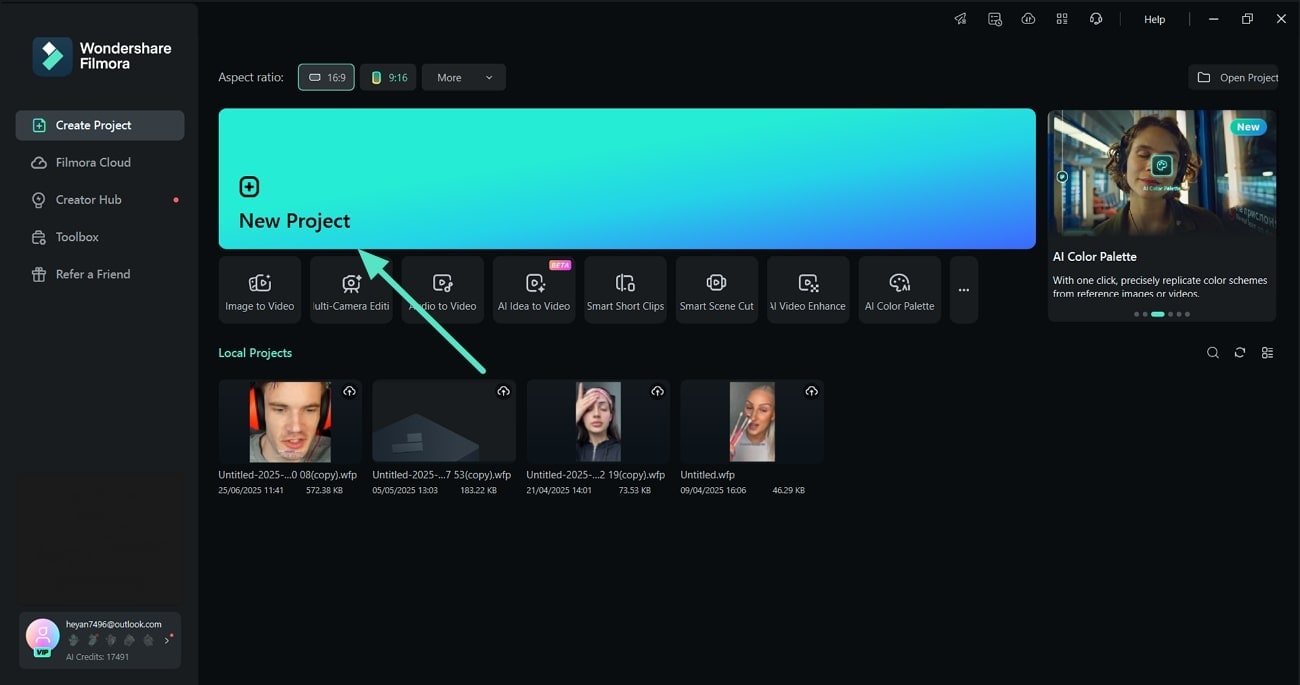The height and width of the screenshot is (685, 1300).
Task: Click the last dot of the banner carousel
Action: pyautogui.click(x=1187, y=314)
